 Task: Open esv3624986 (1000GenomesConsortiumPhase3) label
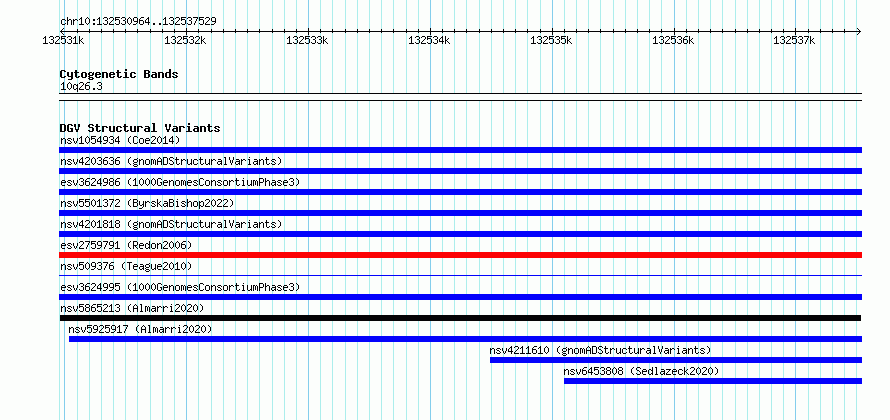pyautogui.click(x=180, y=182)
